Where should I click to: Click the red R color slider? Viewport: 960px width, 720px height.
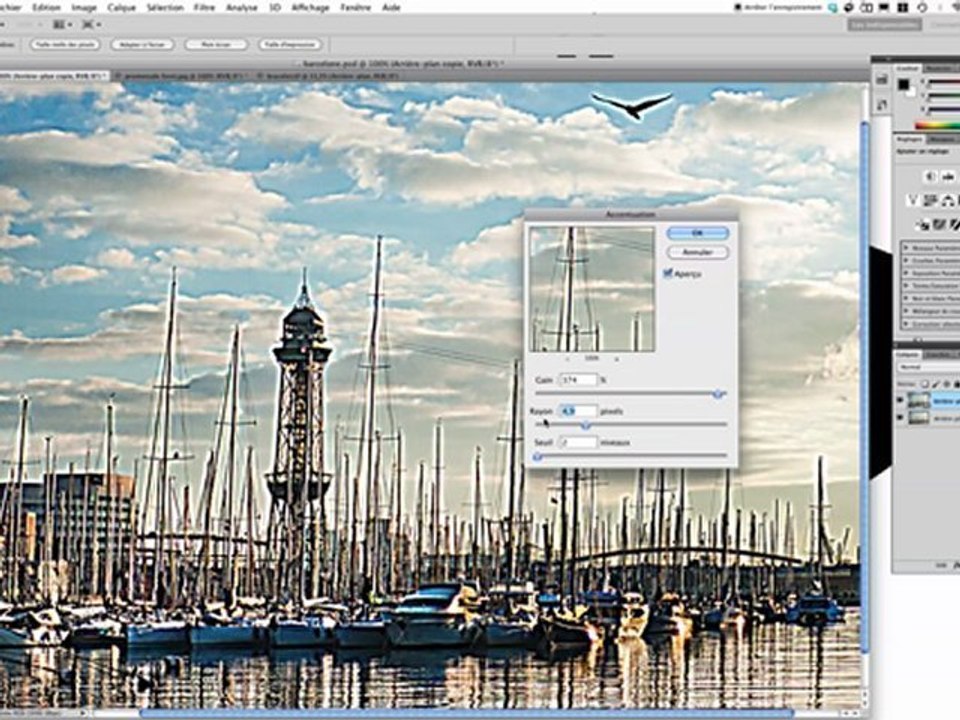(x=944, y=81)
